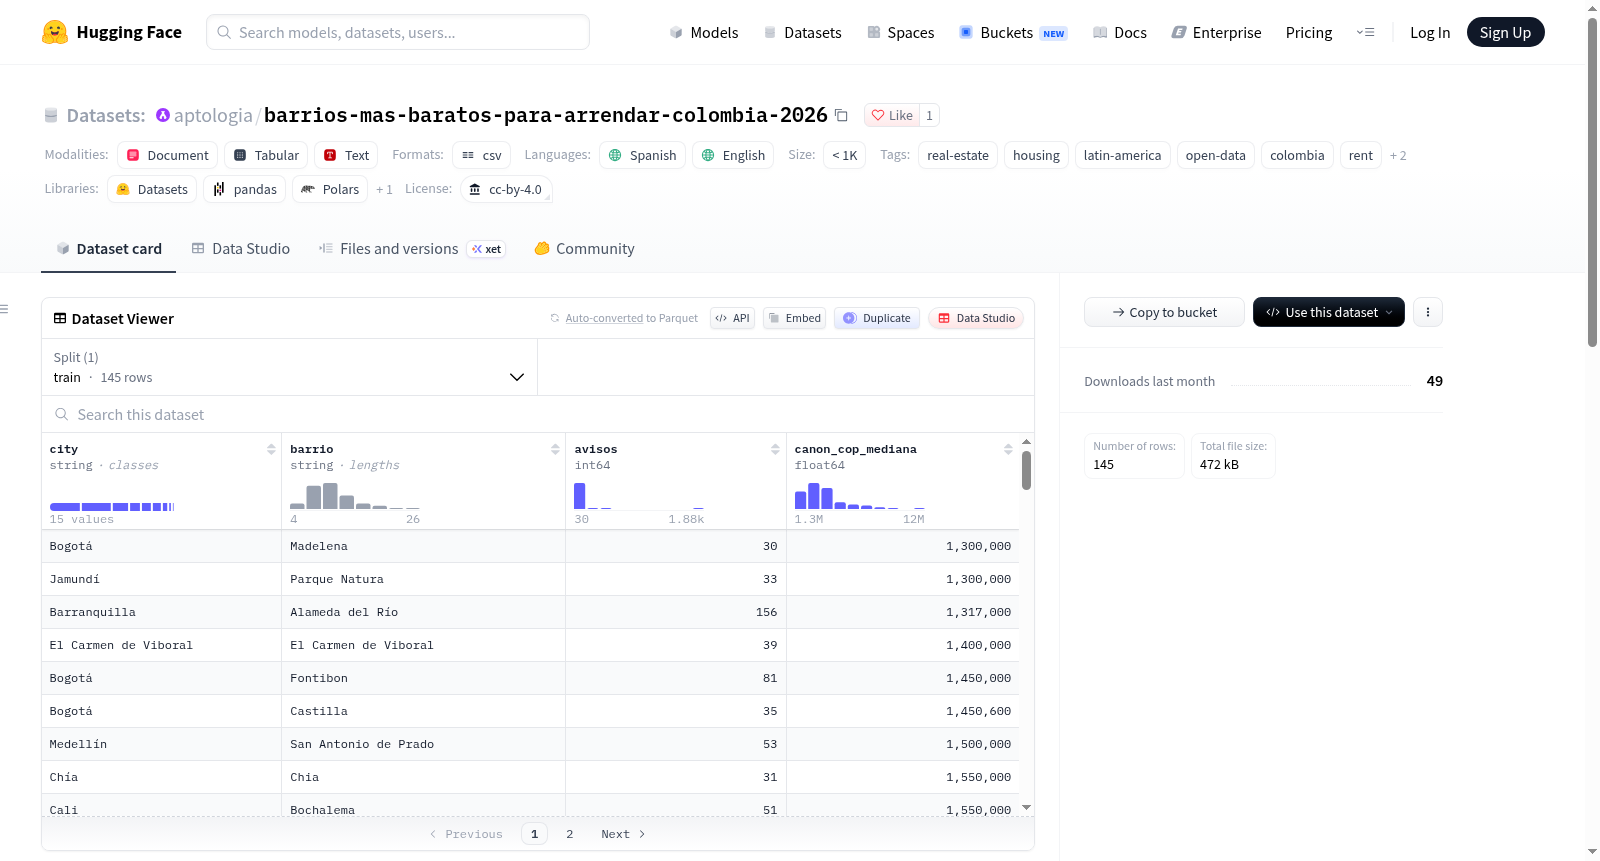
Task: Switch to the Dataset card tab
Action: [x=108, y=249]
